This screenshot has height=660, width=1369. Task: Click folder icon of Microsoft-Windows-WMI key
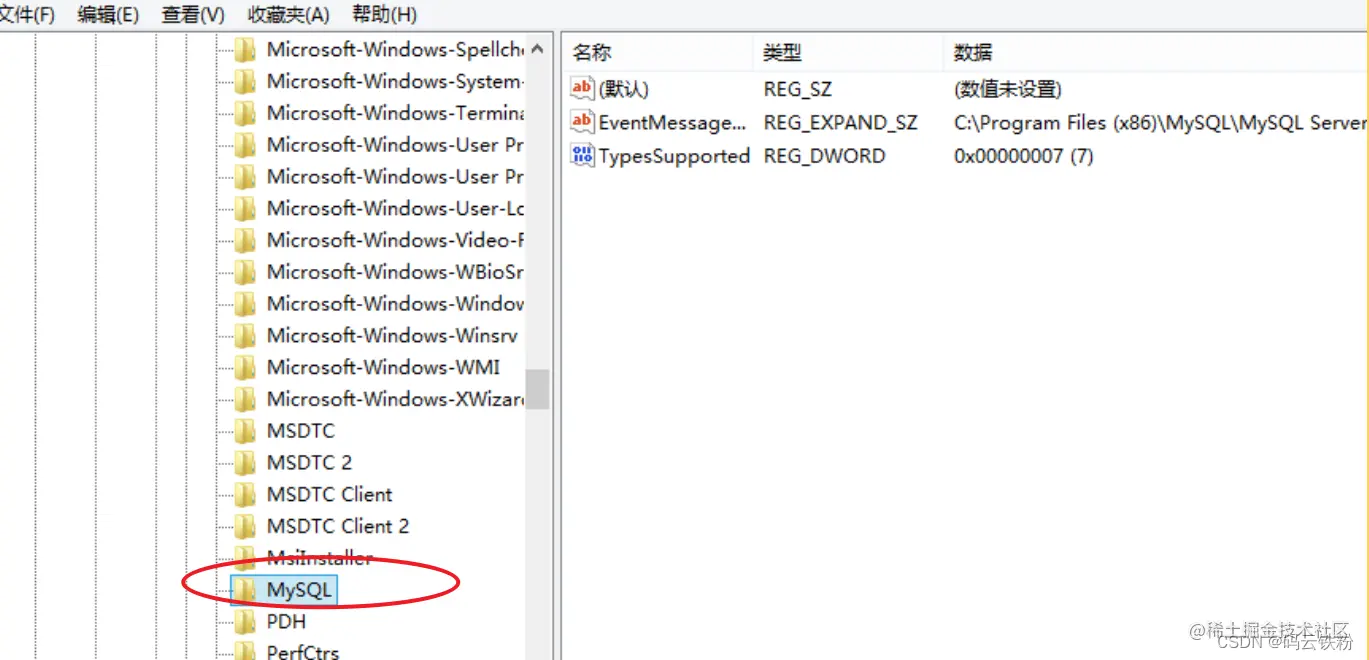click(x=244, y=367)
